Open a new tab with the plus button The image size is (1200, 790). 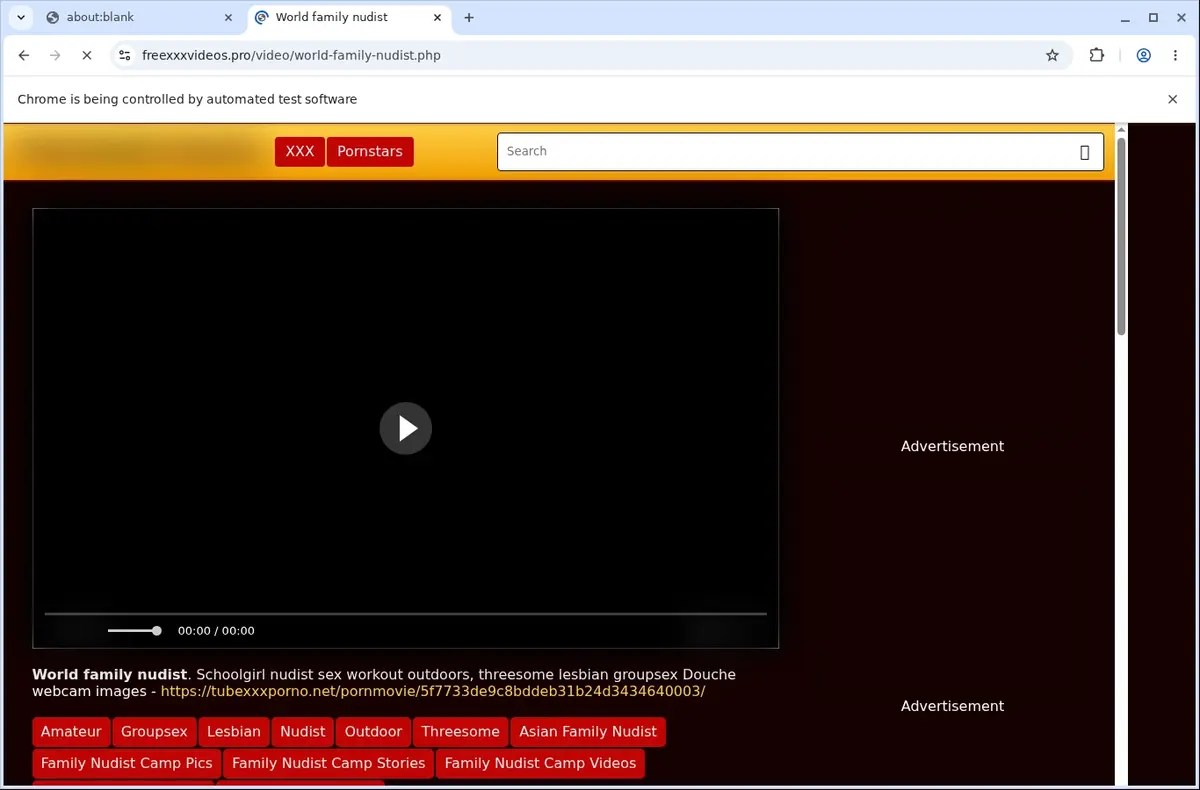tap(469, 17)
